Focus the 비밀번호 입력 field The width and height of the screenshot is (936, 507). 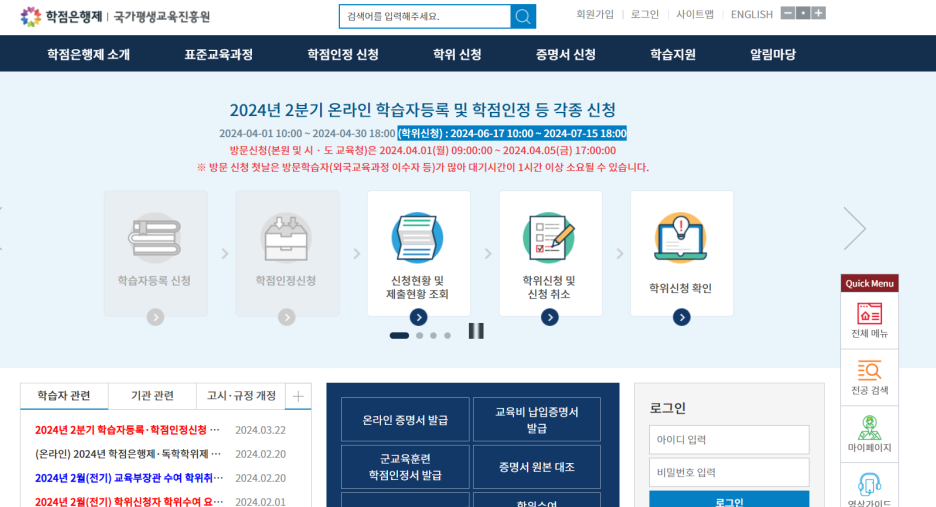tap(729, 472)
